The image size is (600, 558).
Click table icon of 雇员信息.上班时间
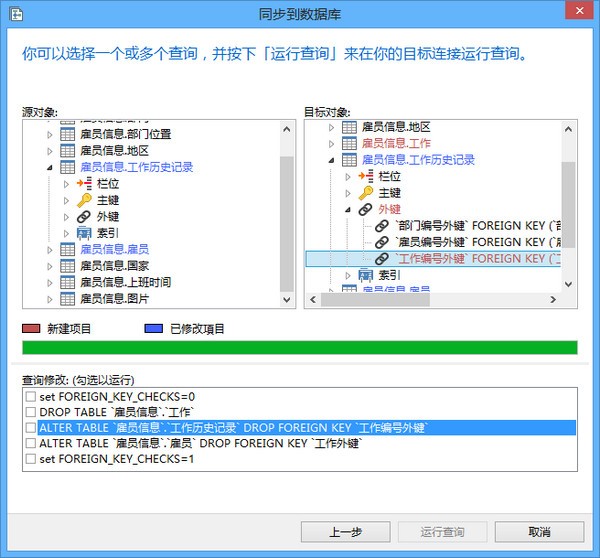click(x=67, y=282)
